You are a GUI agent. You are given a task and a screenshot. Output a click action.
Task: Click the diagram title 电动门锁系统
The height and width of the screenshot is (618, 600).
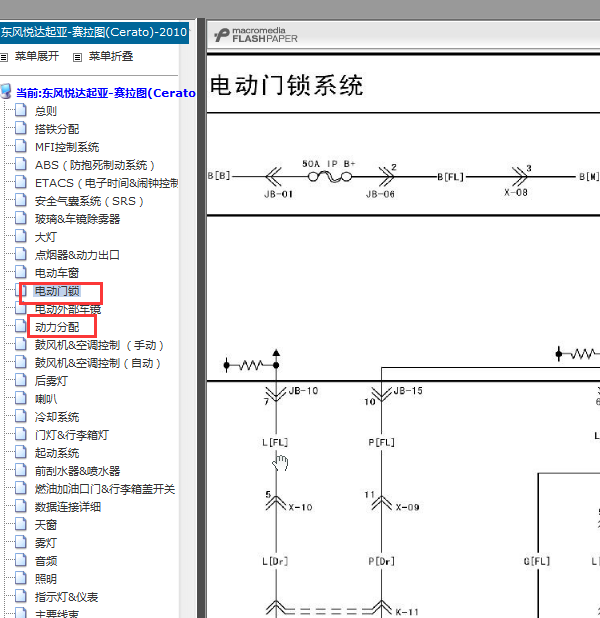pos(286,85)
